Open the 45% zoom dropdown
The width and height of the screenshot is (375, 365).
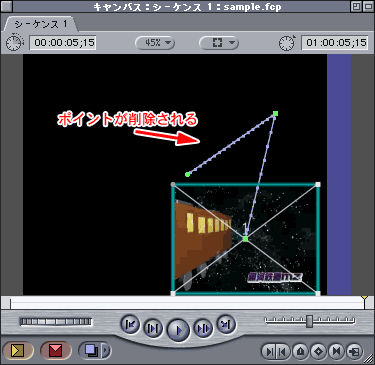click(x=155, y=43)
